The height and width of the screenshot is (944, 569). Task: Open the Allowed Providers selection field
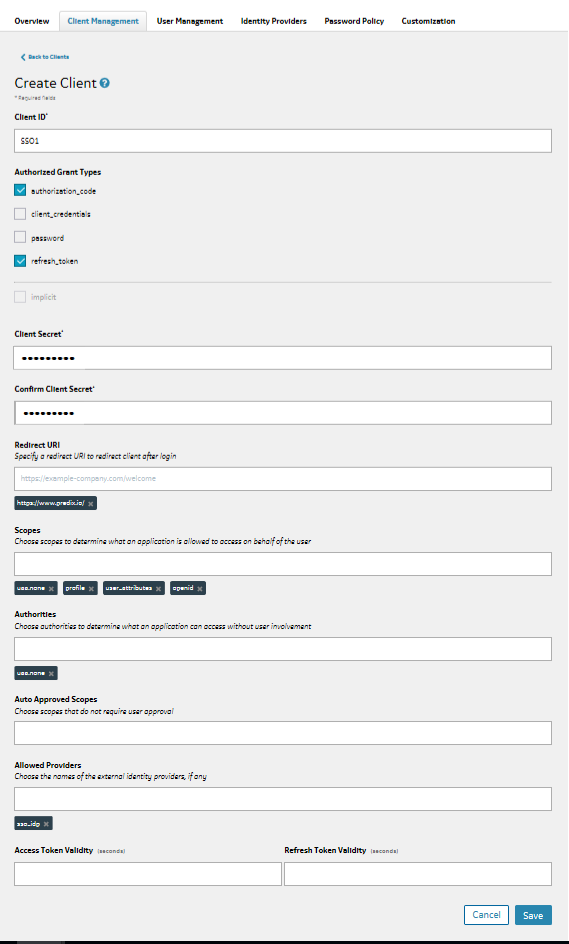tap(283, 799)
